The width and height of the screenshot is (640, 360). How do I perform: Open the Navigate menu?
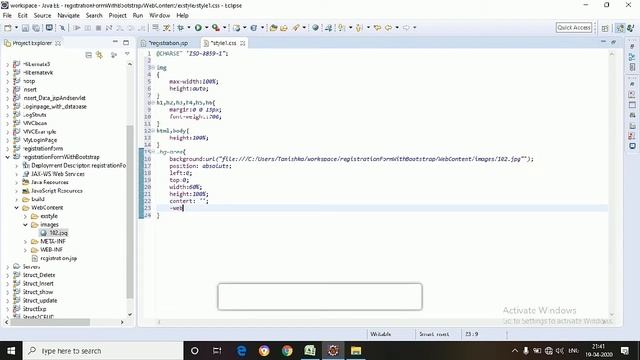coord(68,15)
